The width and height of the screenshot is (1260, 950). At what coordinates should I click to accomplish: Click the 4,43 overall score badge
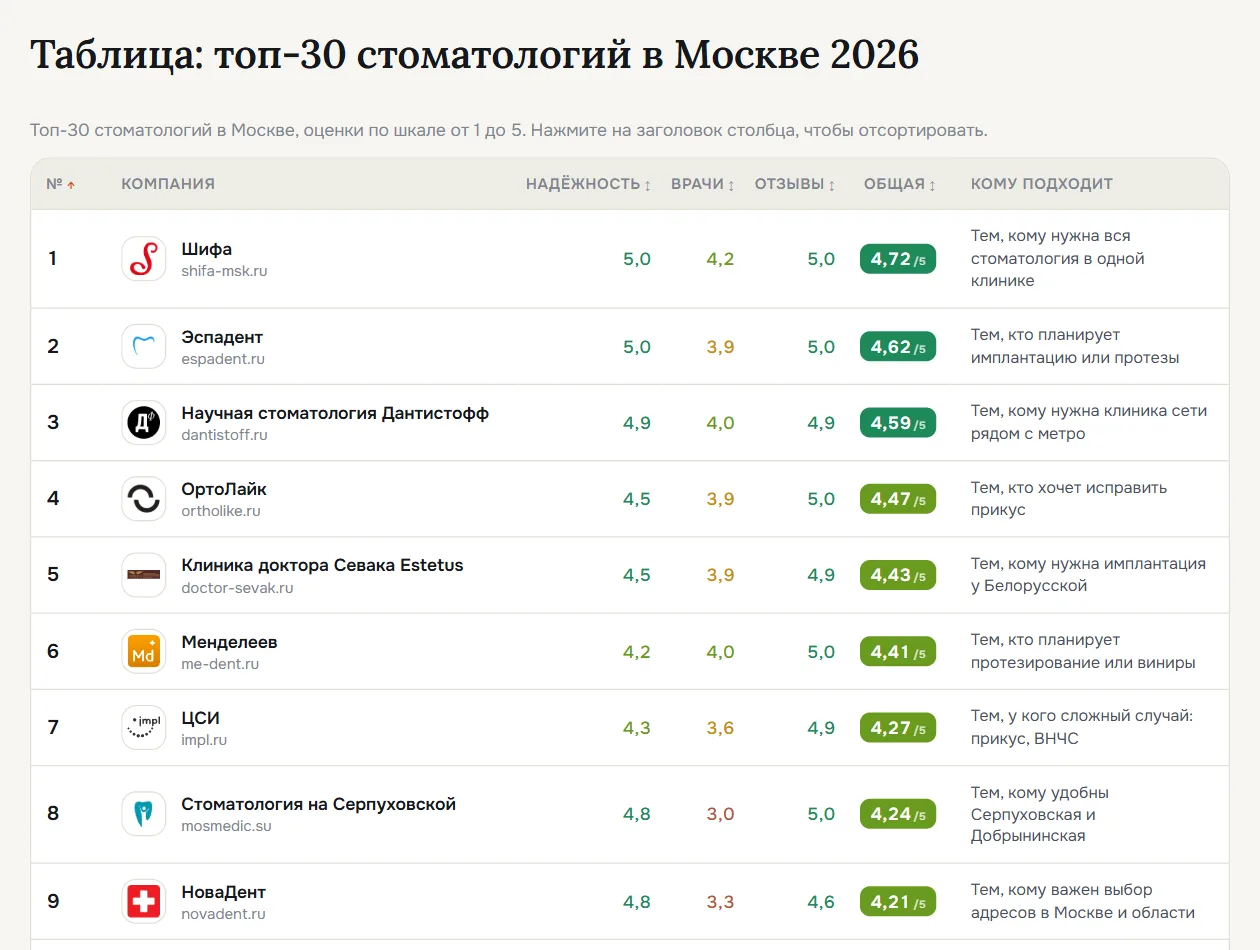click(898, 575)
